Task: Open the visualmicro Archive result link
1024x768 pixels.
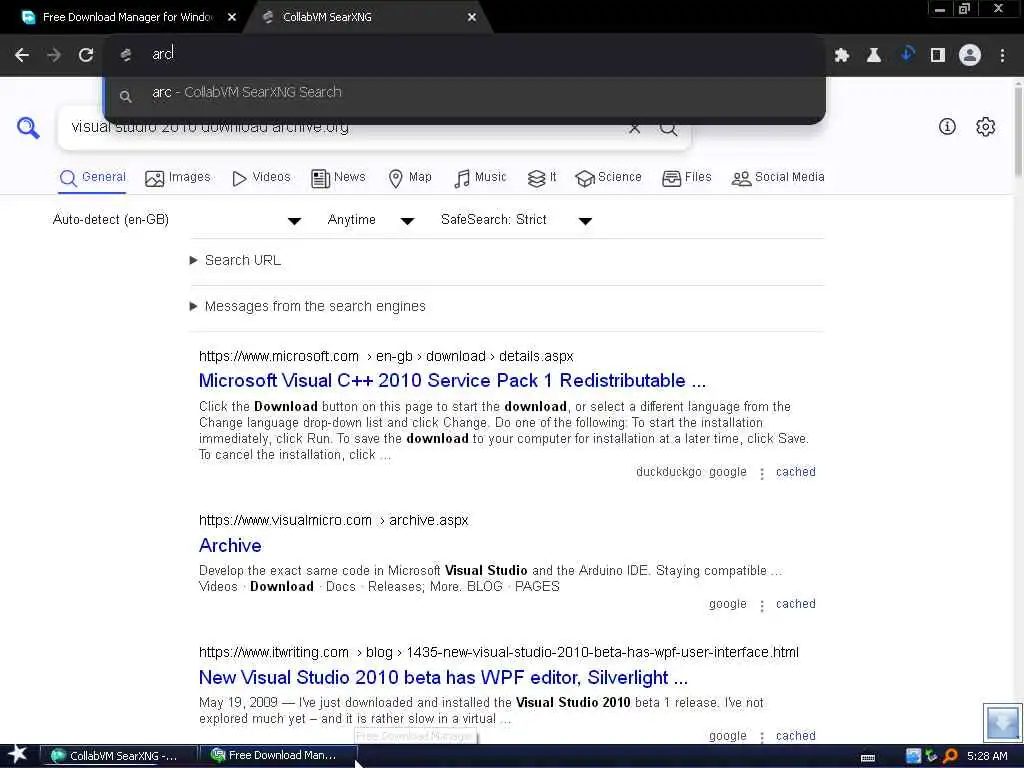Action: pyautogui.click(x=230, y=545)
